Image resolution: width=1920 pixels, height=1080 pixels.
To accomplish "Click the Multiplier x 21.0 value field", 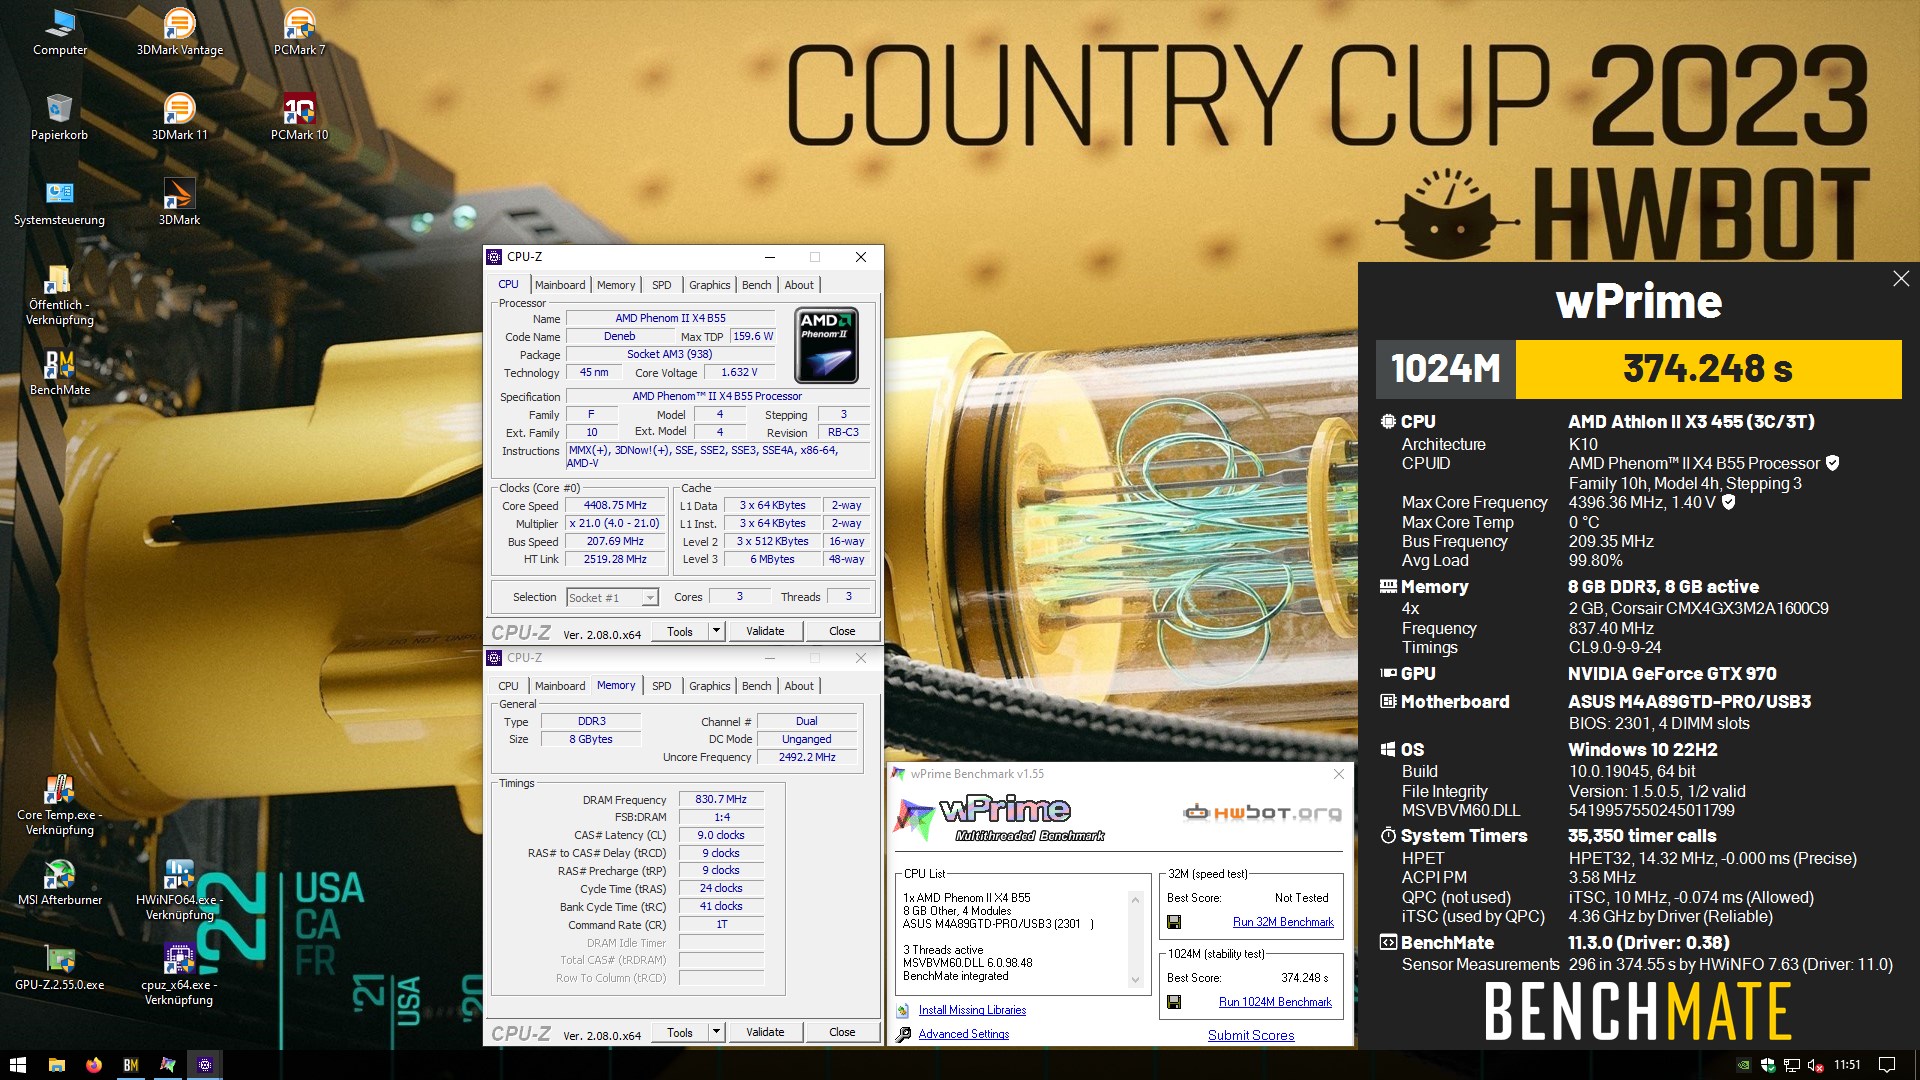I will pyautogui.click(x=615, y=524).
